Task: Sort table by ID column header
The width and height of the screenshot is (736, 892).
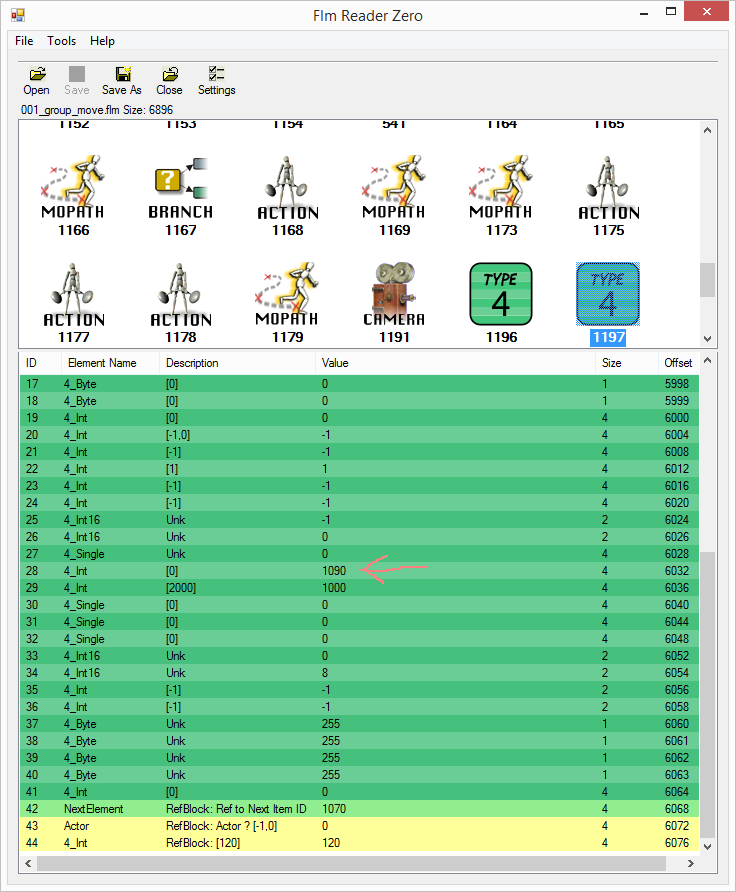Action: (x=40, y=363)
